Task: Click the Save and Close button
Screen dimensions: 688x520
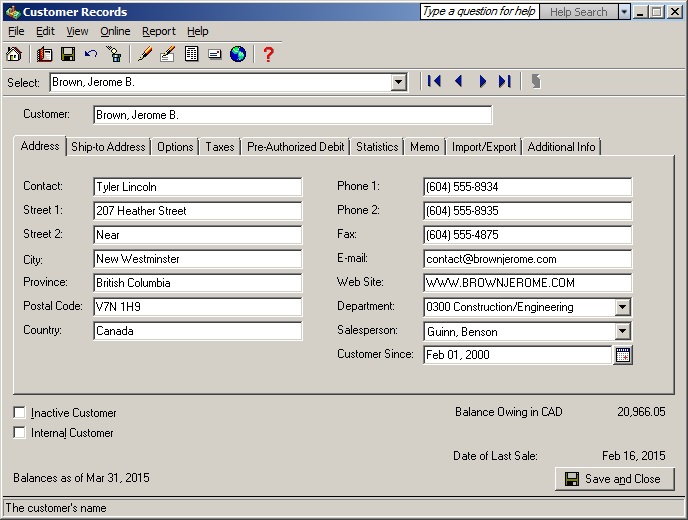Action: 615,479
